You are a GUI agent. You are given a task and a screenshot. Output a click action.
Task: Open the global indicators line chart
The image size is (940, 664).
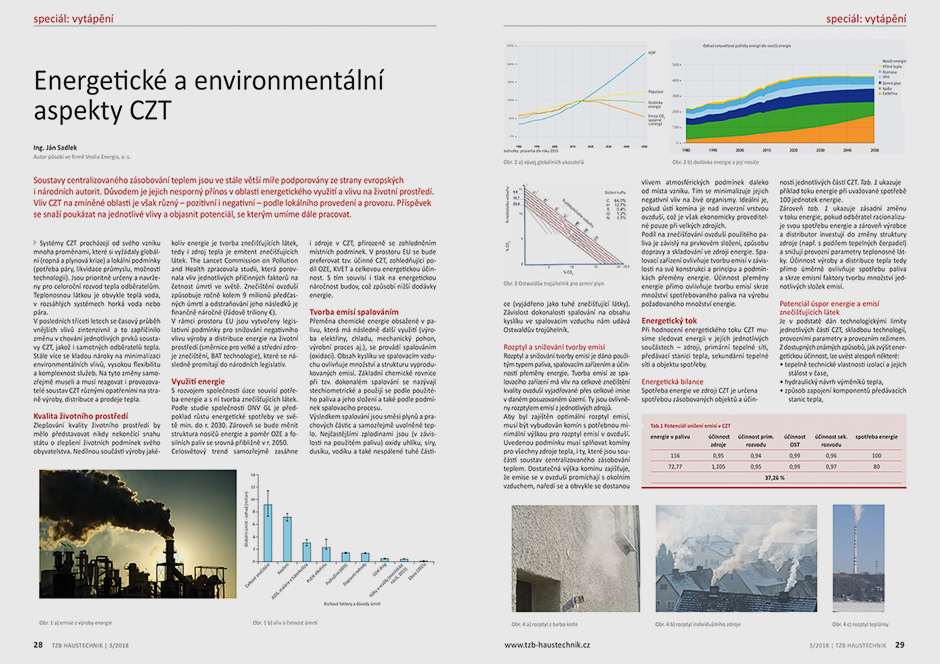(x=585, y=97)
